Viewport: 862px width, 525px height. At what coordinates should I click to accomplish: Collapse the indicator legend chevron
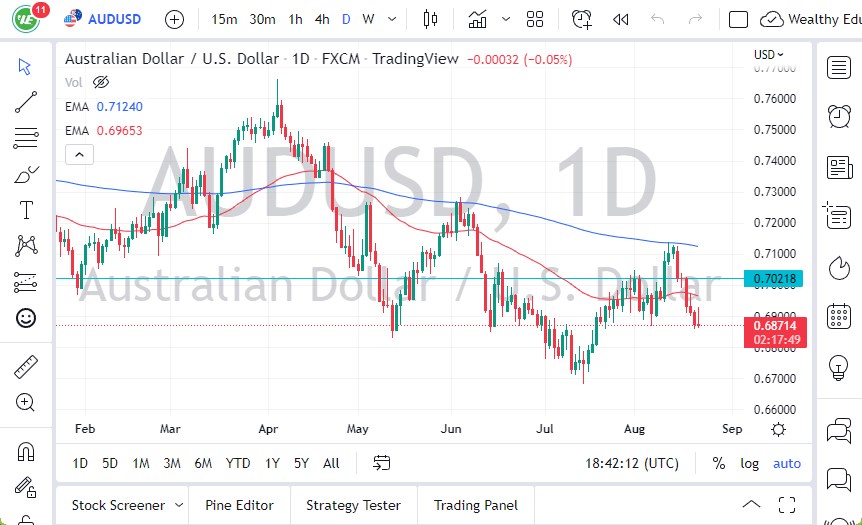[x=79, y=154]
